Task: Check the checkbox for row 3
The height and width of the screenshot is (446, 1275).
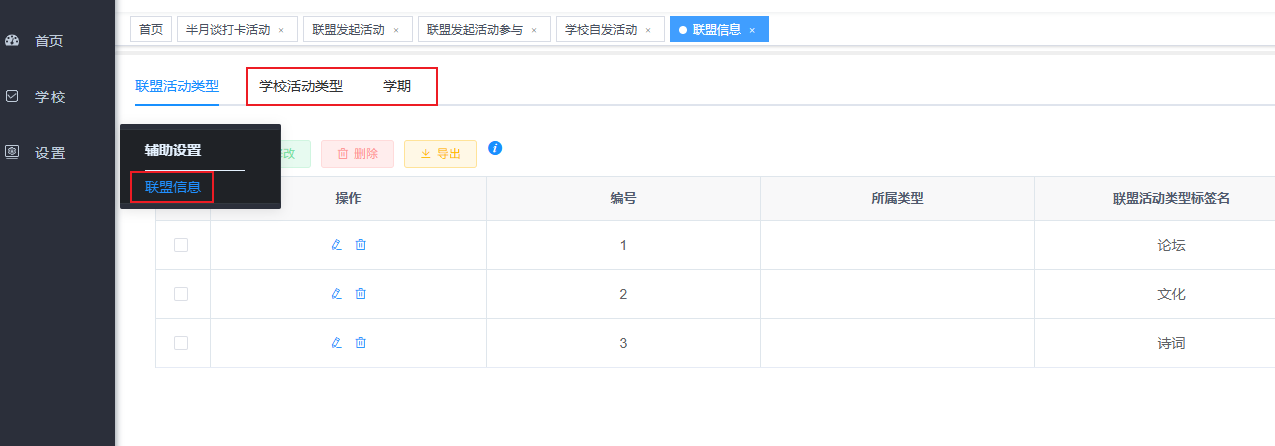Action: (x=181, y=343)
